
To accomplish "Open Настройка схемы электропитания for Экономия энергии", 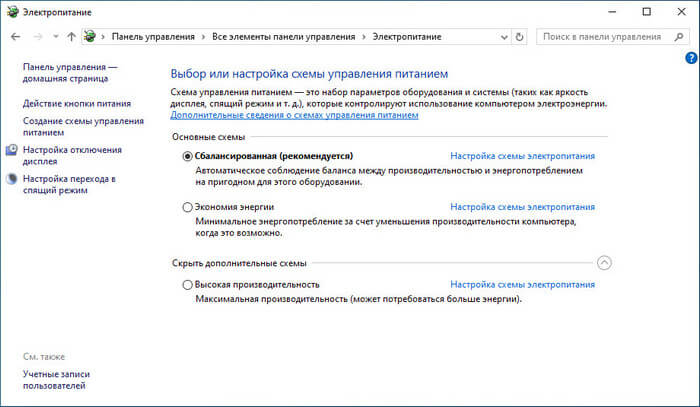I will pyautogui.click(x=522, y=207).
